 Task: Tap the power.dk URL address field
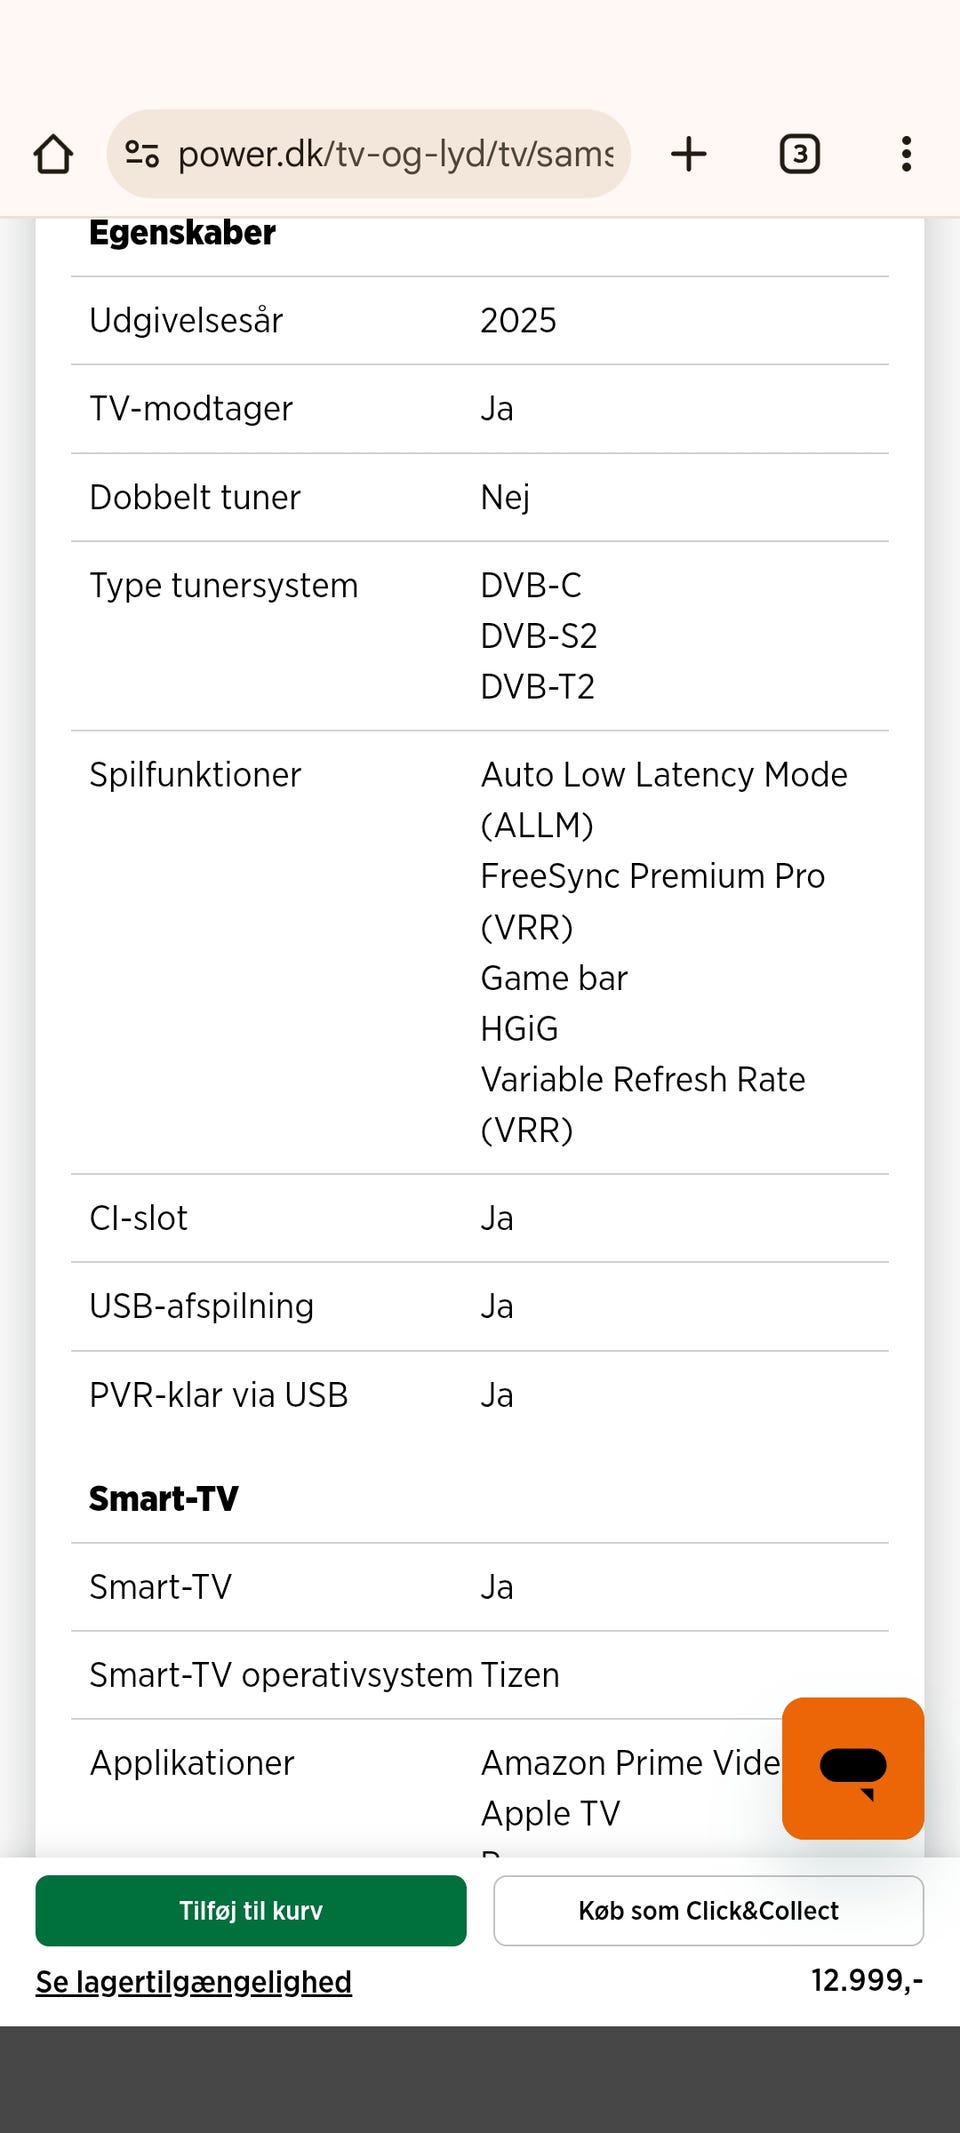[395, 154]
